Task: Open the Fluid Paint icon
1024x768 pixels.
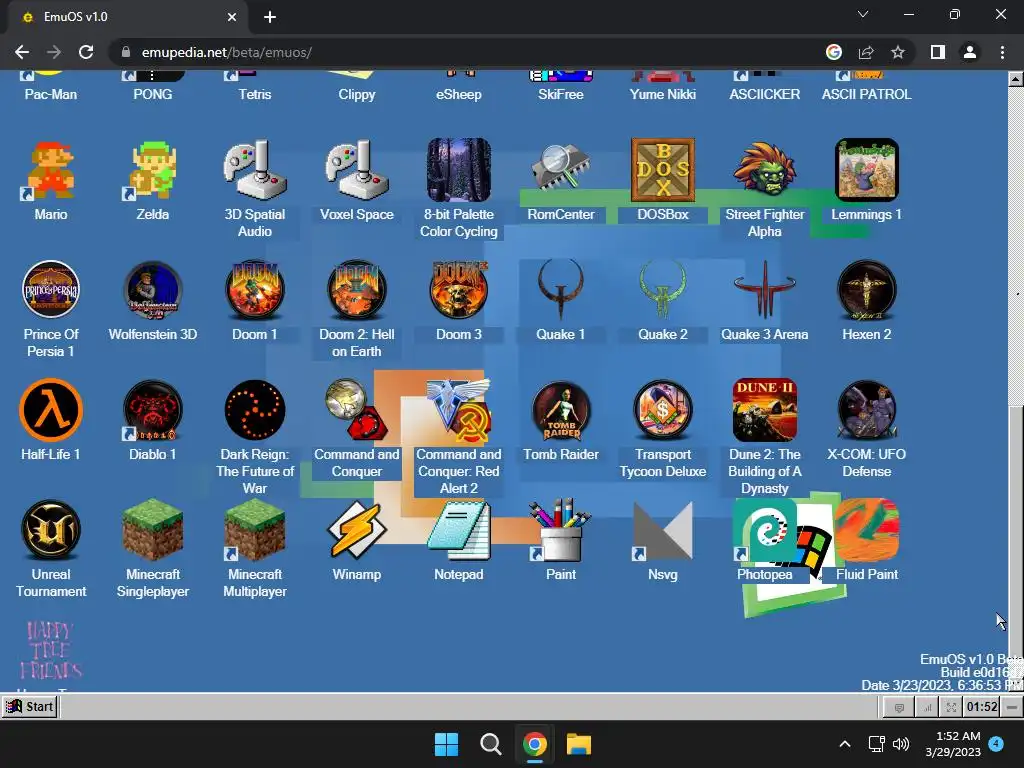Action: pos(867,531)
